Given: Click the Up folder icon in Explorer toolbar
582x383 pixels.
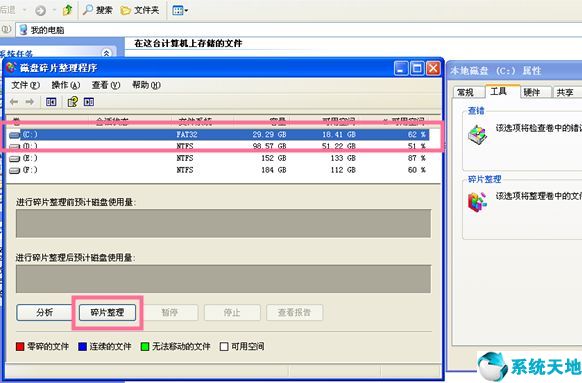Looking at the screenshot, I should pyautogui.click(x=68, y=10).
